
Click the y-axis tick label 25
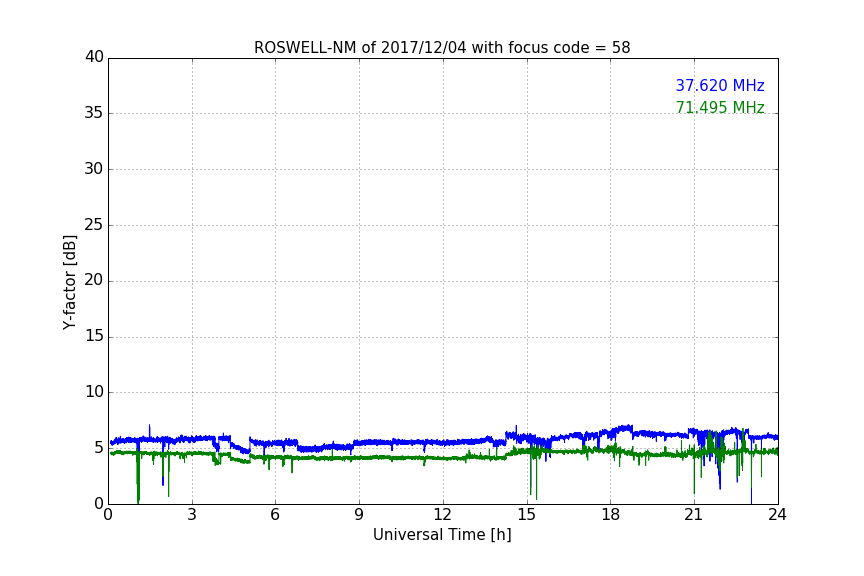(94, 224)
